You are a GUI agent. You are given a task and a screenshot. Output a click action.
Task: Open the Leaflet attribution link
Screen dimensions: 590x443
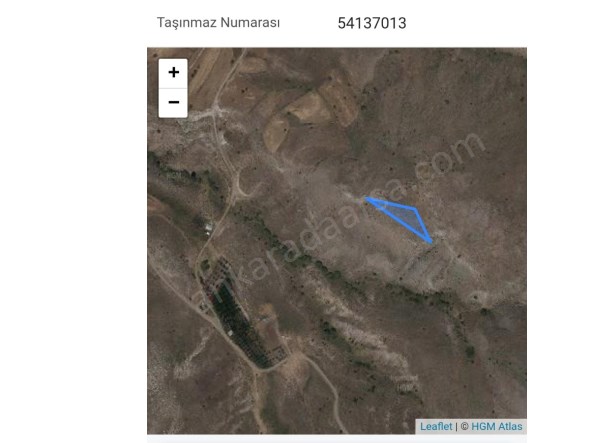click(436, 426)
